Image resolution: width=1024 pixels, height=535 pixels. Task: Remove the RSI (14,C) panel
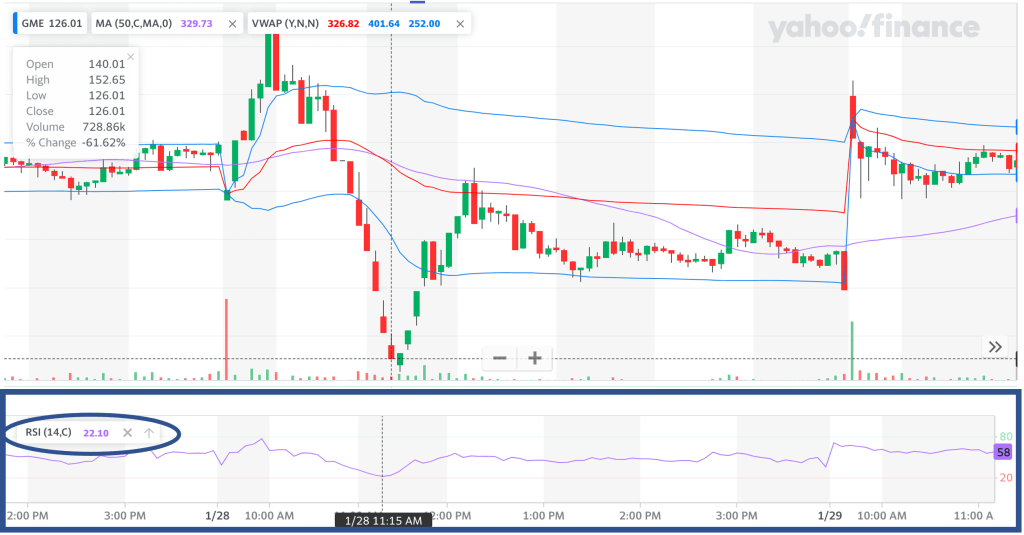tap(127, 433)
